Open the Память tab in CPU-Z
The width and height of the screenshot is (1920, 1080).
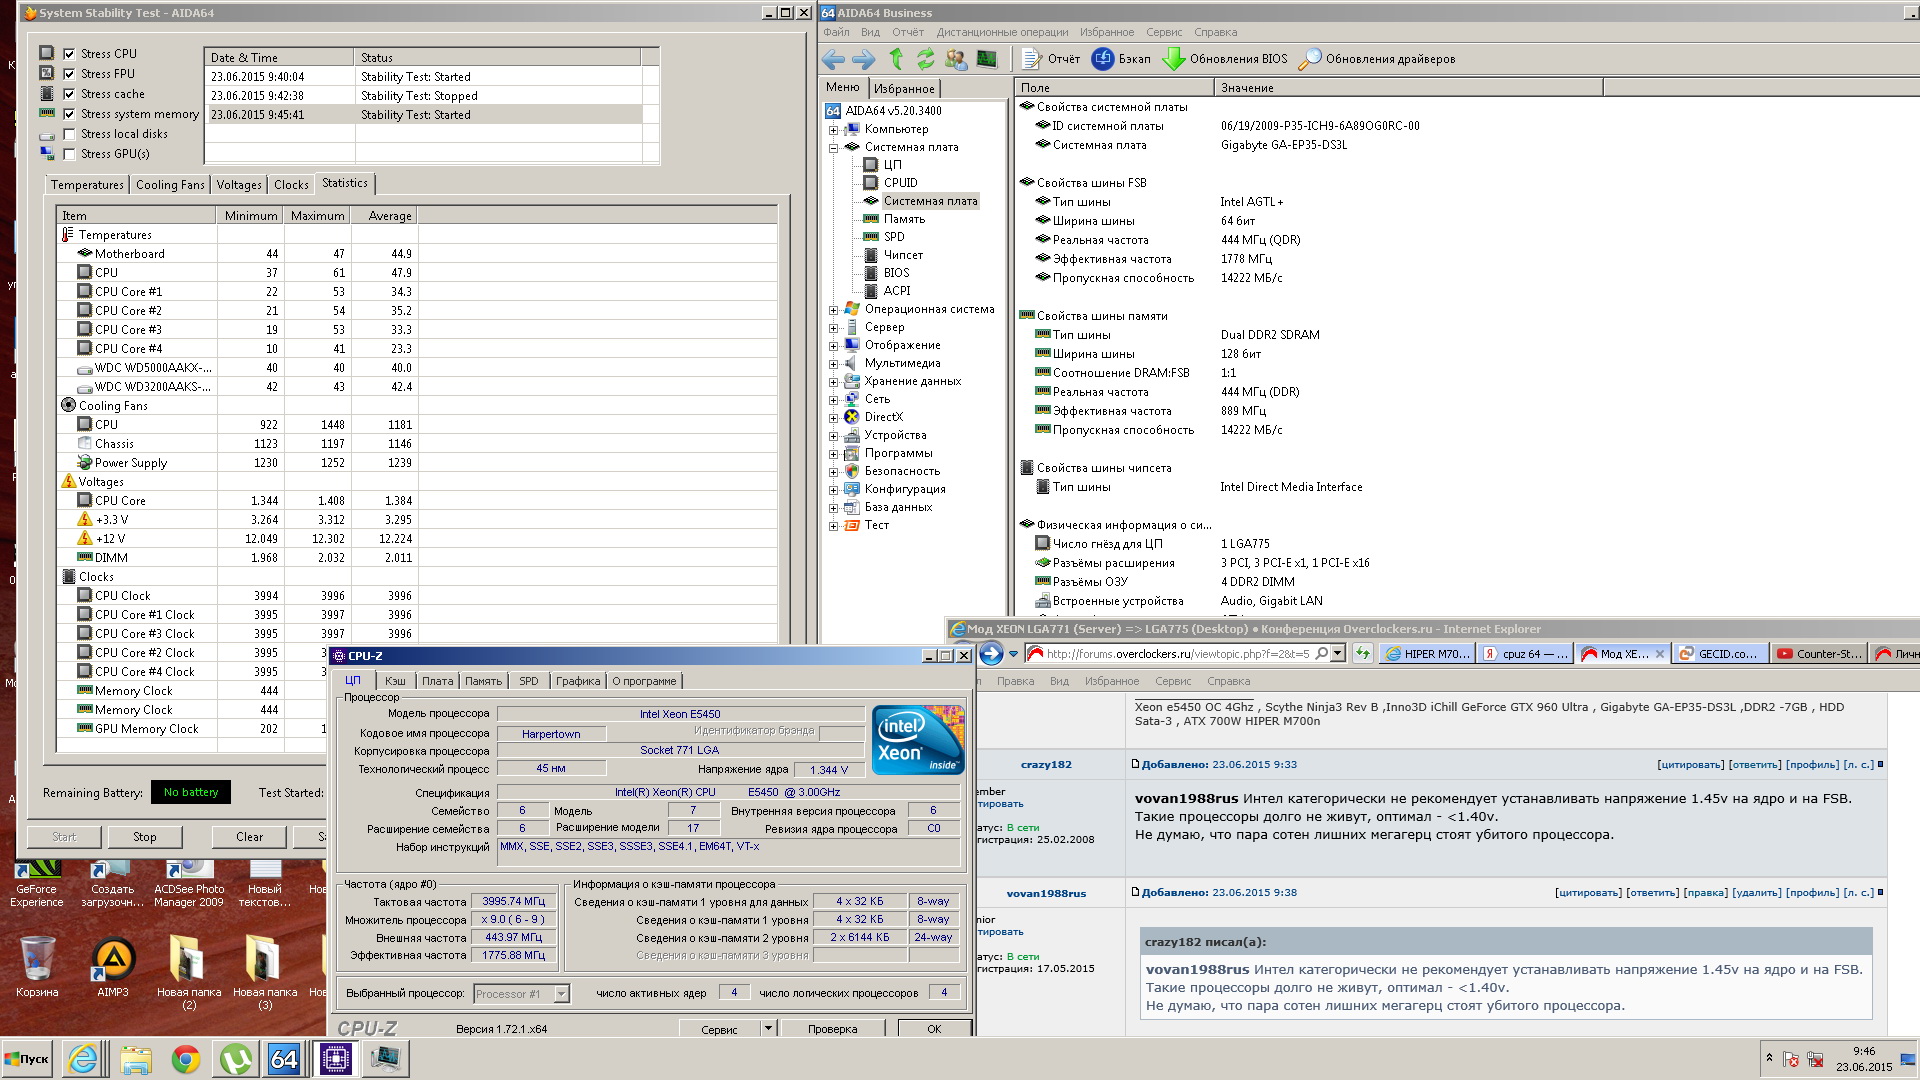(x=483, y=681)
